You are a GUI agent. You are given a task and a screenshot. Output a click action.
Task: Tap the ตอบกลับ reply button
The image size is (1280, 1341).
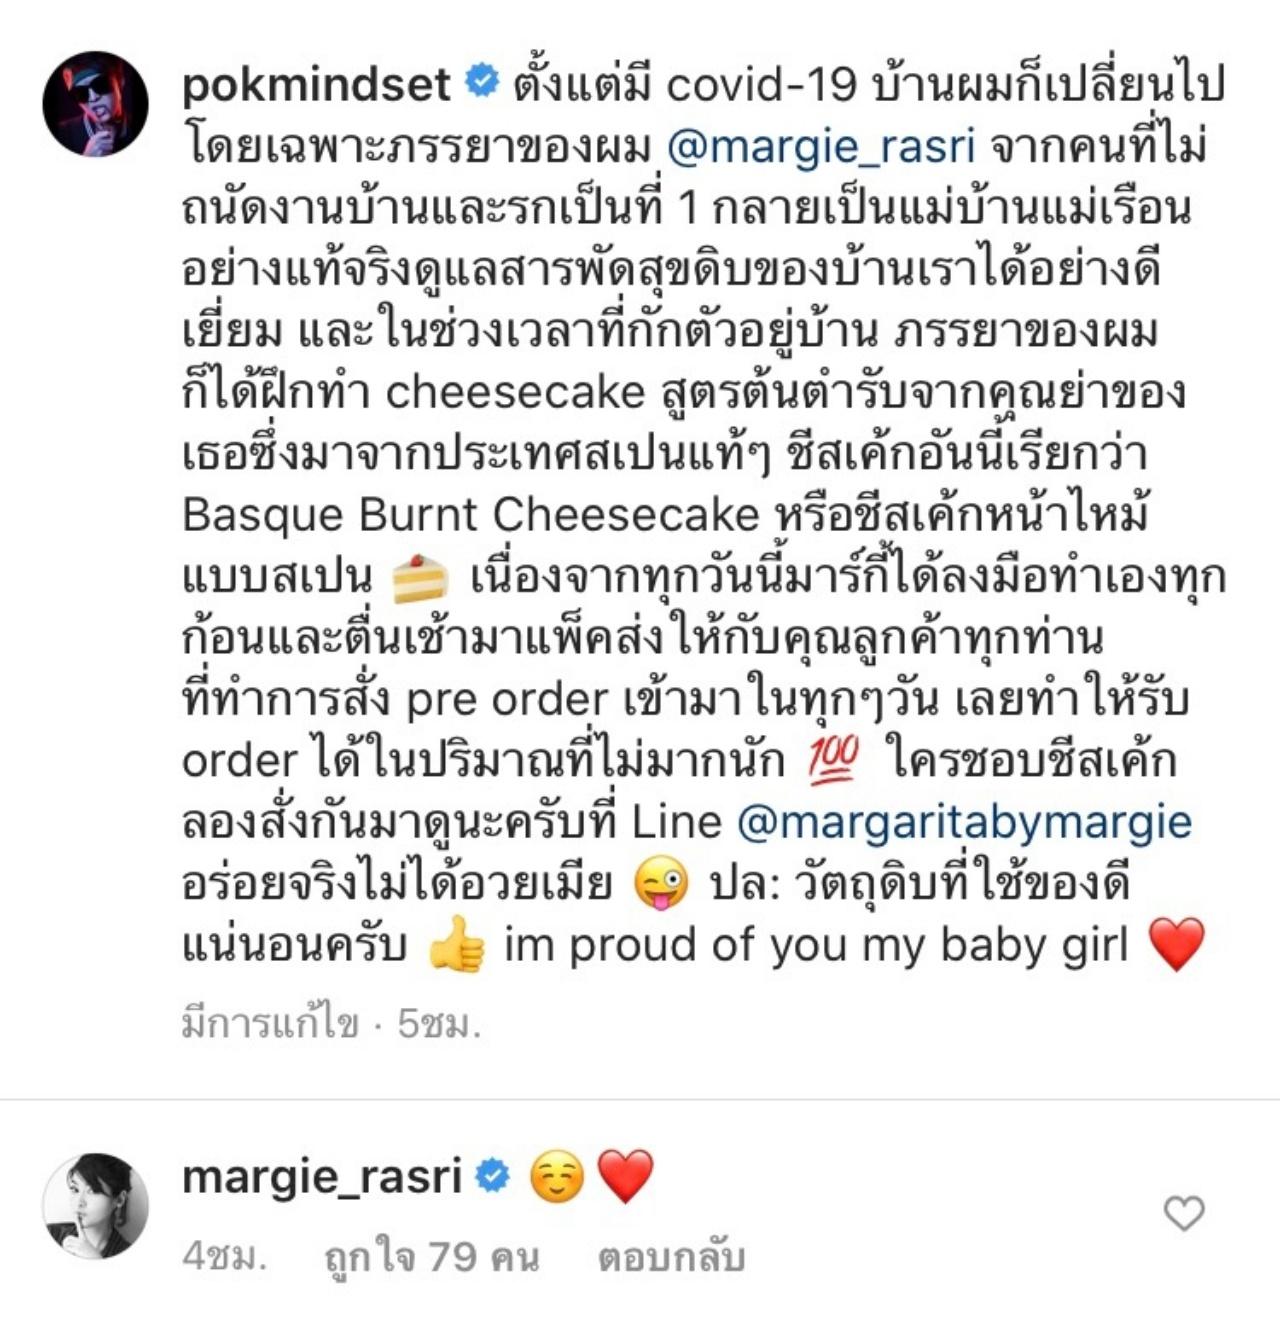tap(671, 1258)
